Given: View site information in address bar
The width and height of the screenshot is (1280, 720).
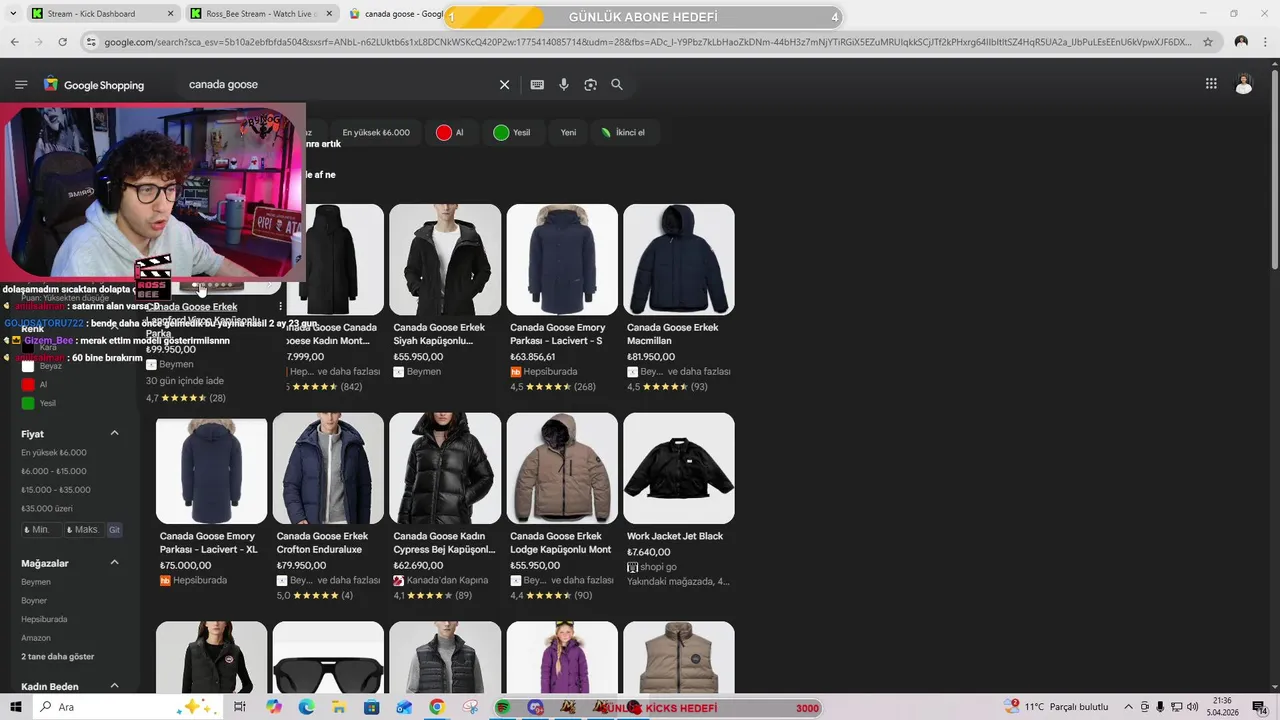Looking at the screenshot, I should (x=91, y=42).
